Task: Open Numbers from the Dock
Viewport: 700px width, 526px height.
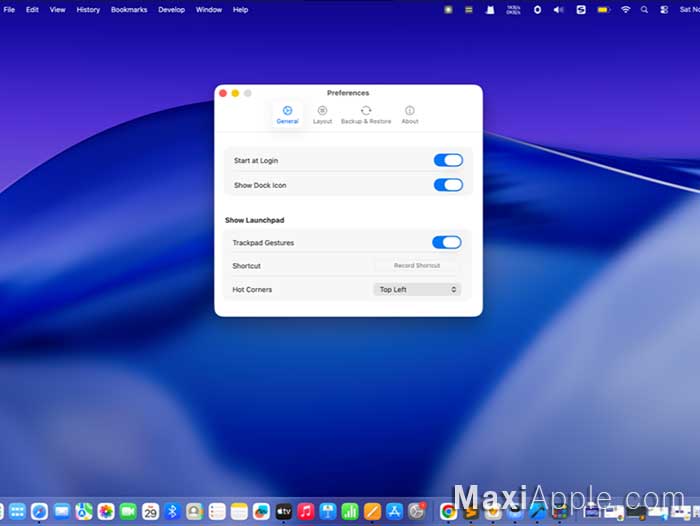Action: (x=350, y=511)
